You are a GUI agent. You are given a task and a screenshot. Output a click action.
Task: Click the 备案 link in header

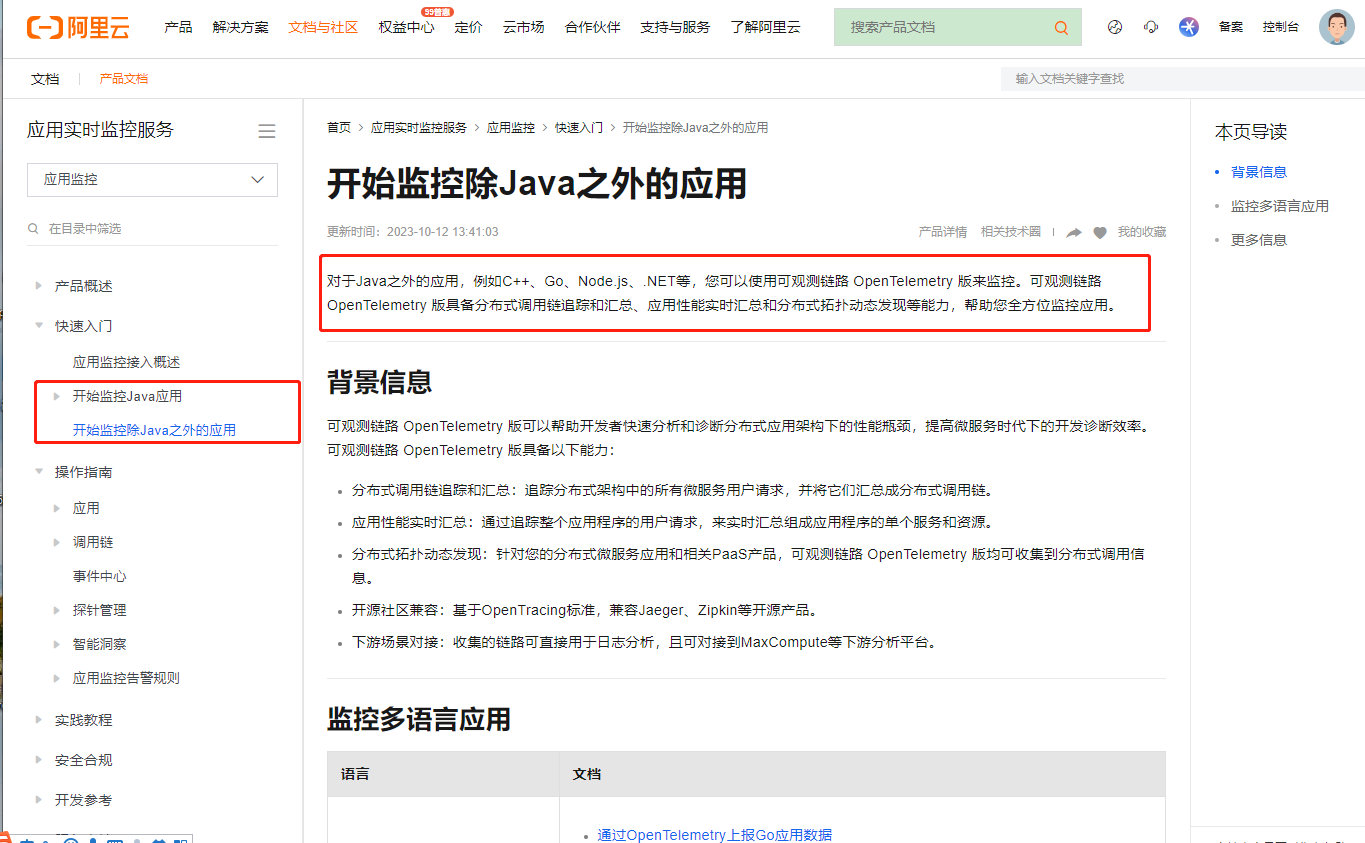click(1231, 27)
